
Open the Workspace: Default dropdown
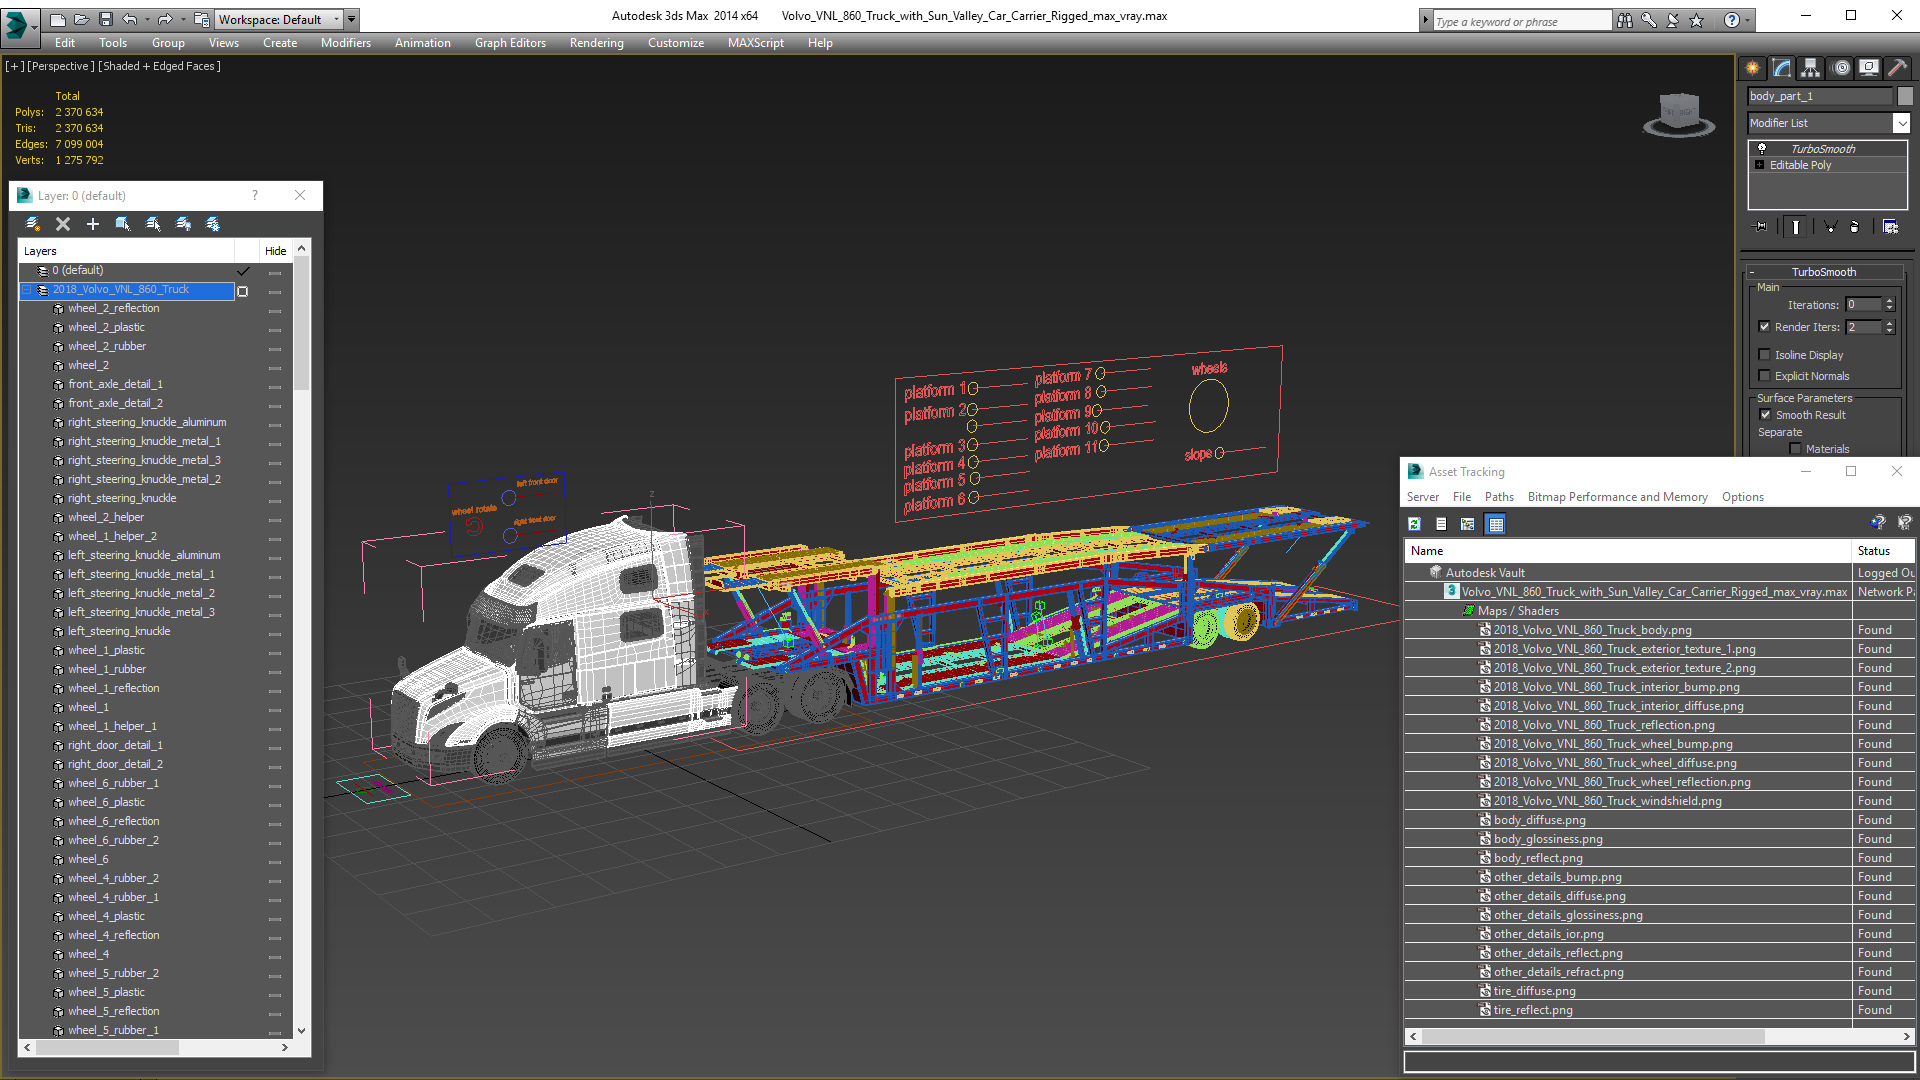tap(279, 19)
